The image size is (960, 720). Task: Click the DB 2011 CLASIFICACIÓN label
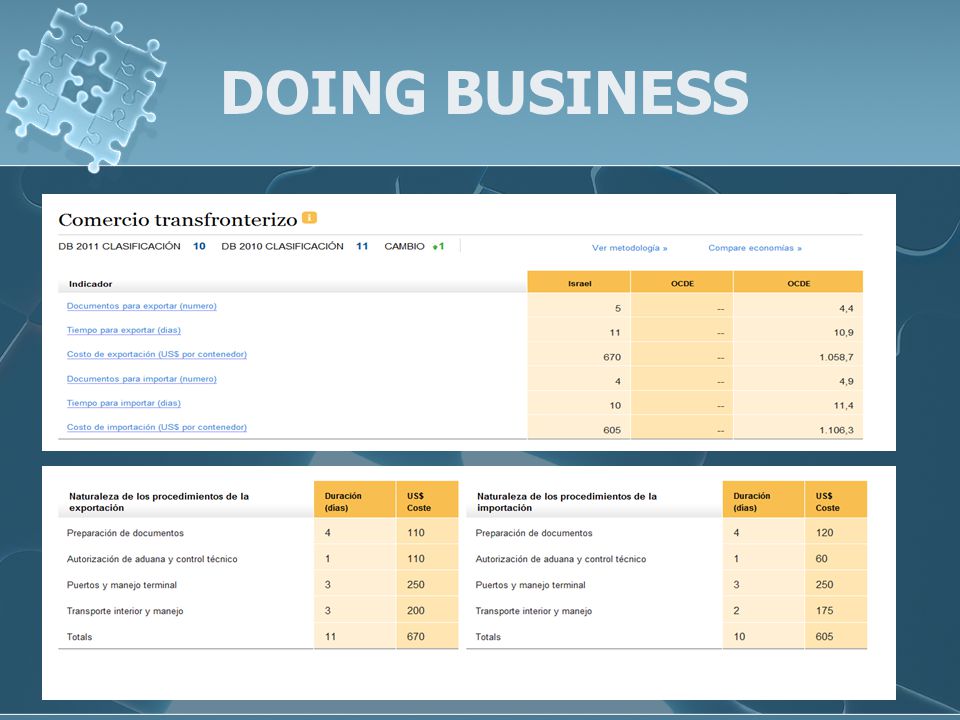pyautogui.click(x=119, y=246)
